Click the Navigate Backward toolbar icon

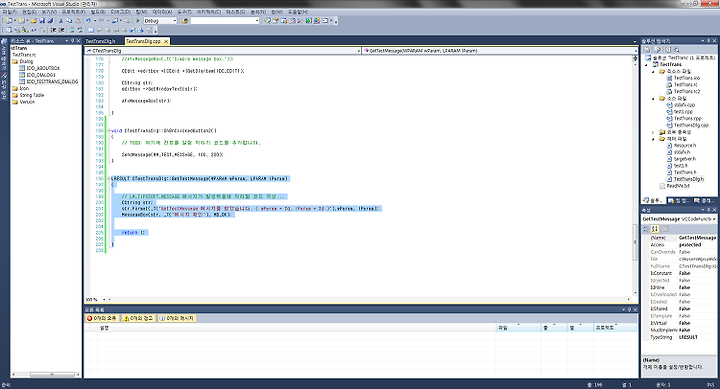[x=114, y=21]
